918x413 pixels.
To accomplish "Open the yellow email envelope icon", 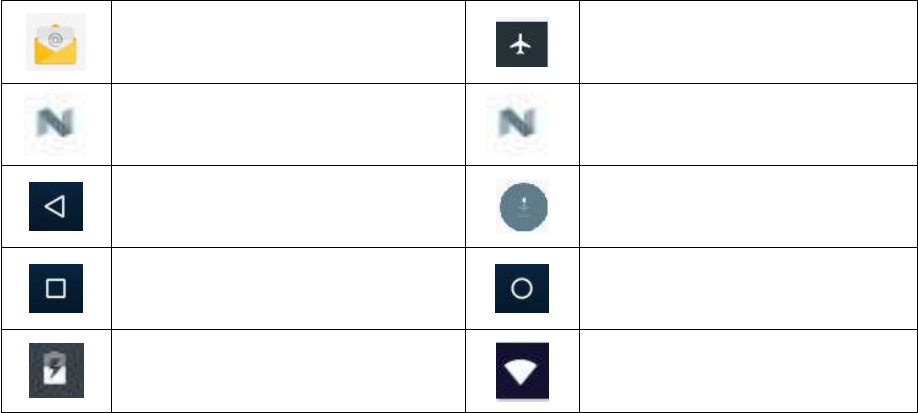I will pyautogui.click(x=56, y=43).
